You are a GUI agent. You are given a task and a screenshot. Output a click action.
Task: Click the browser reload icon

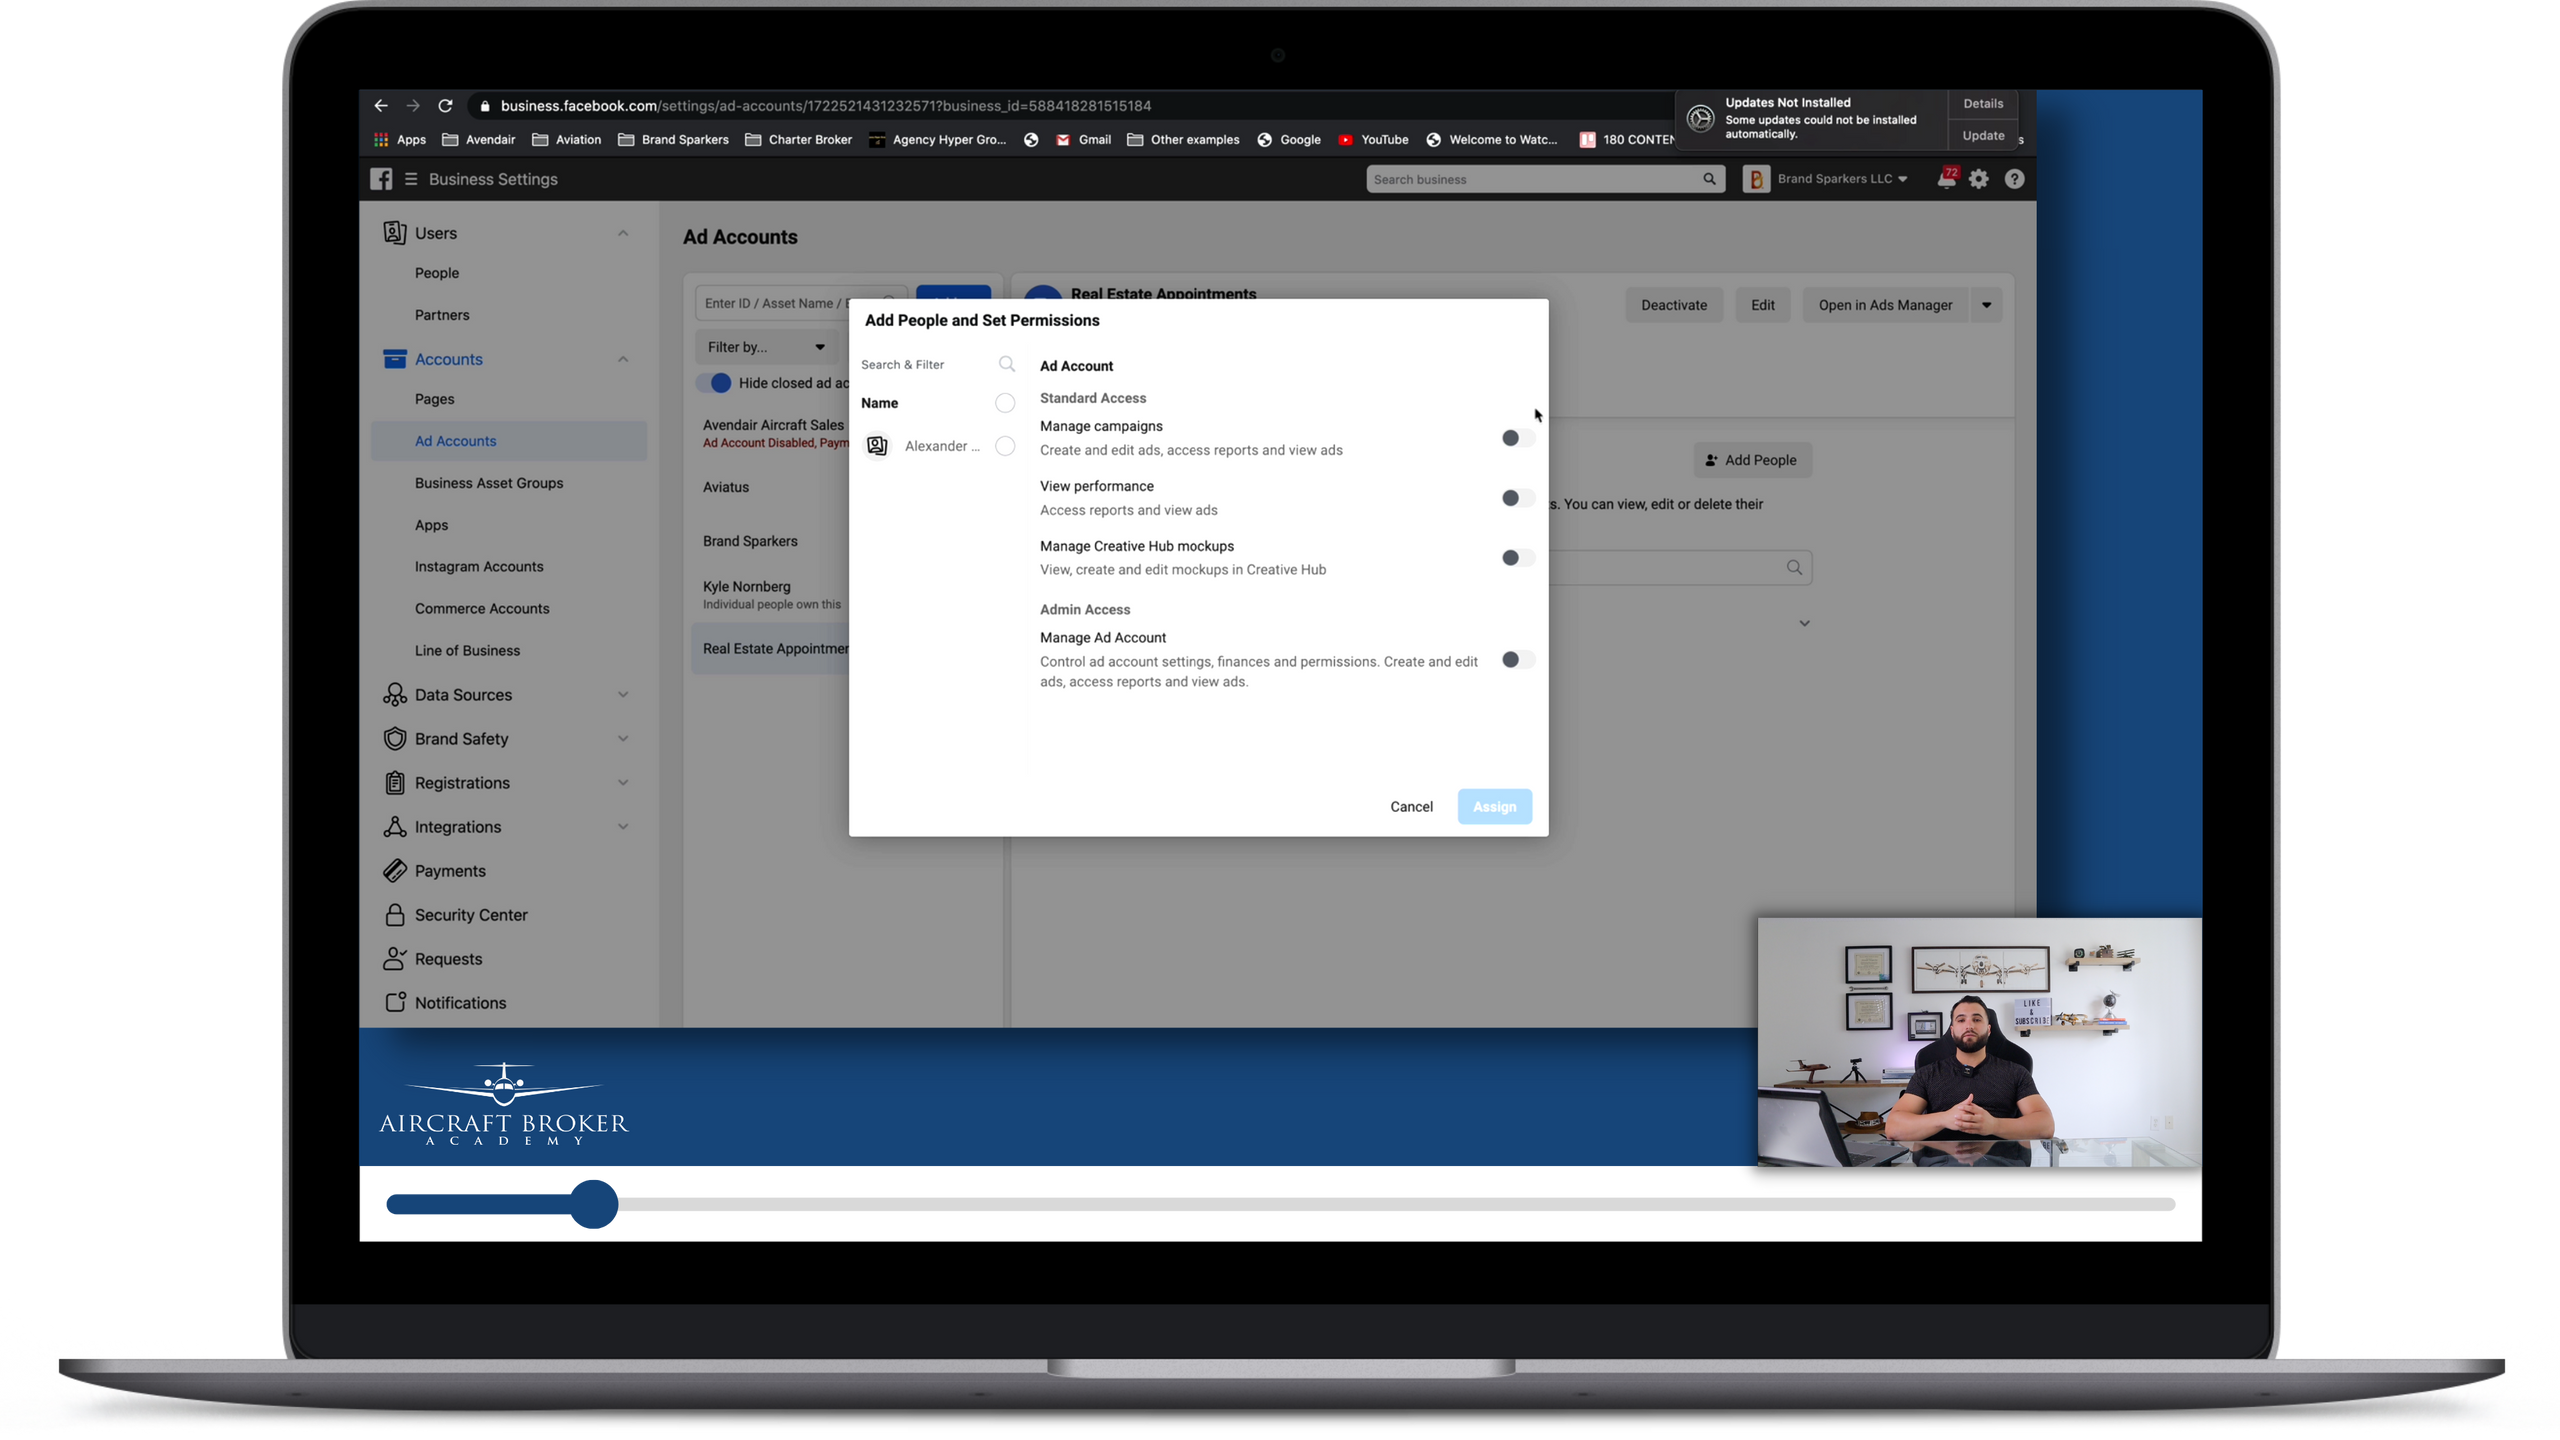446,106
